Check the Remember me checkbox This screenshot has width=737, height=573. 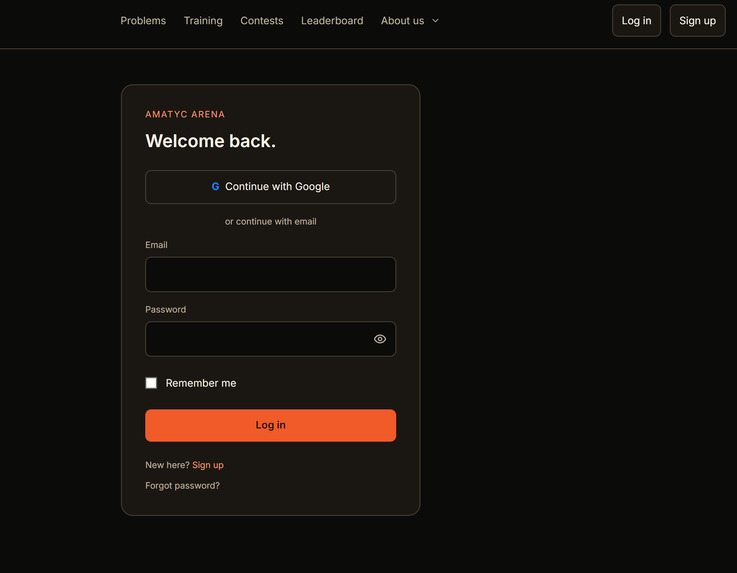click(x=151, y=383)
